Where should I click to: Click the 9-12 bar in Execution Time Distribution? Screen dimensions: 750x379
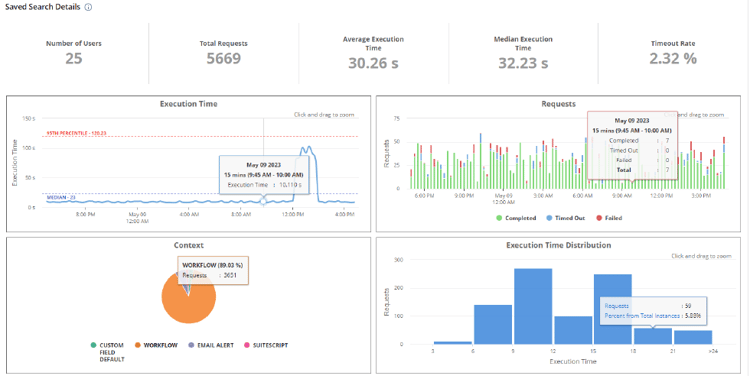[533, 306]
